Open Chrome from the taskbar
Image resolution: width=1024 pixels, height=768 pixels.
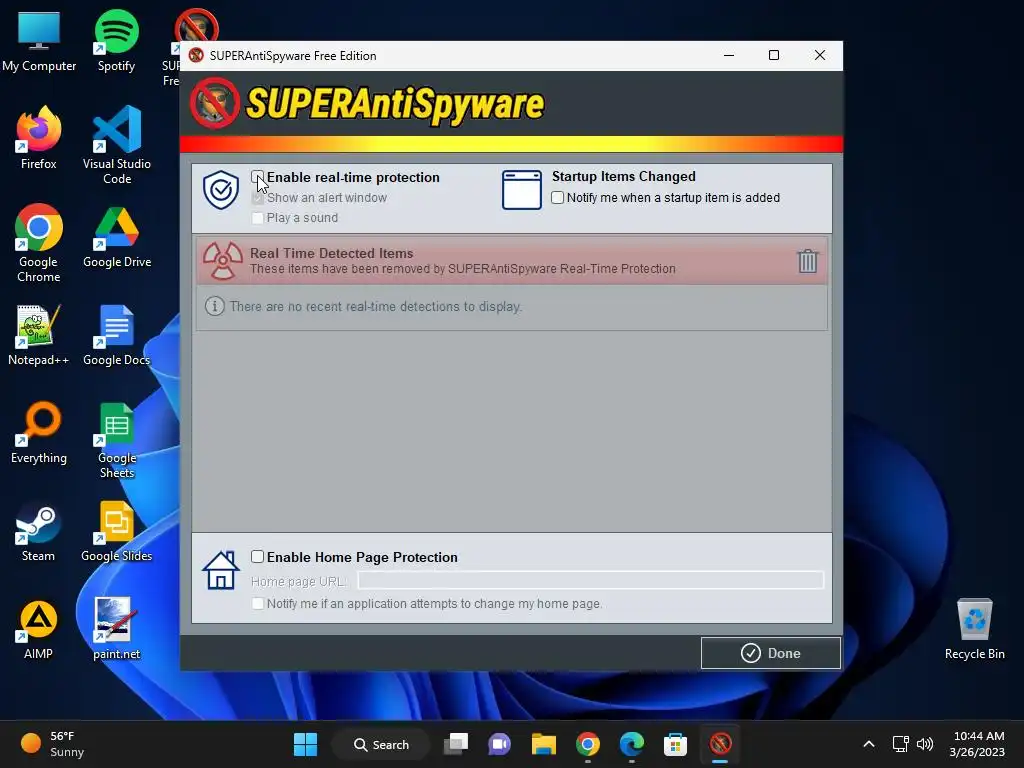tap(588, 744)
